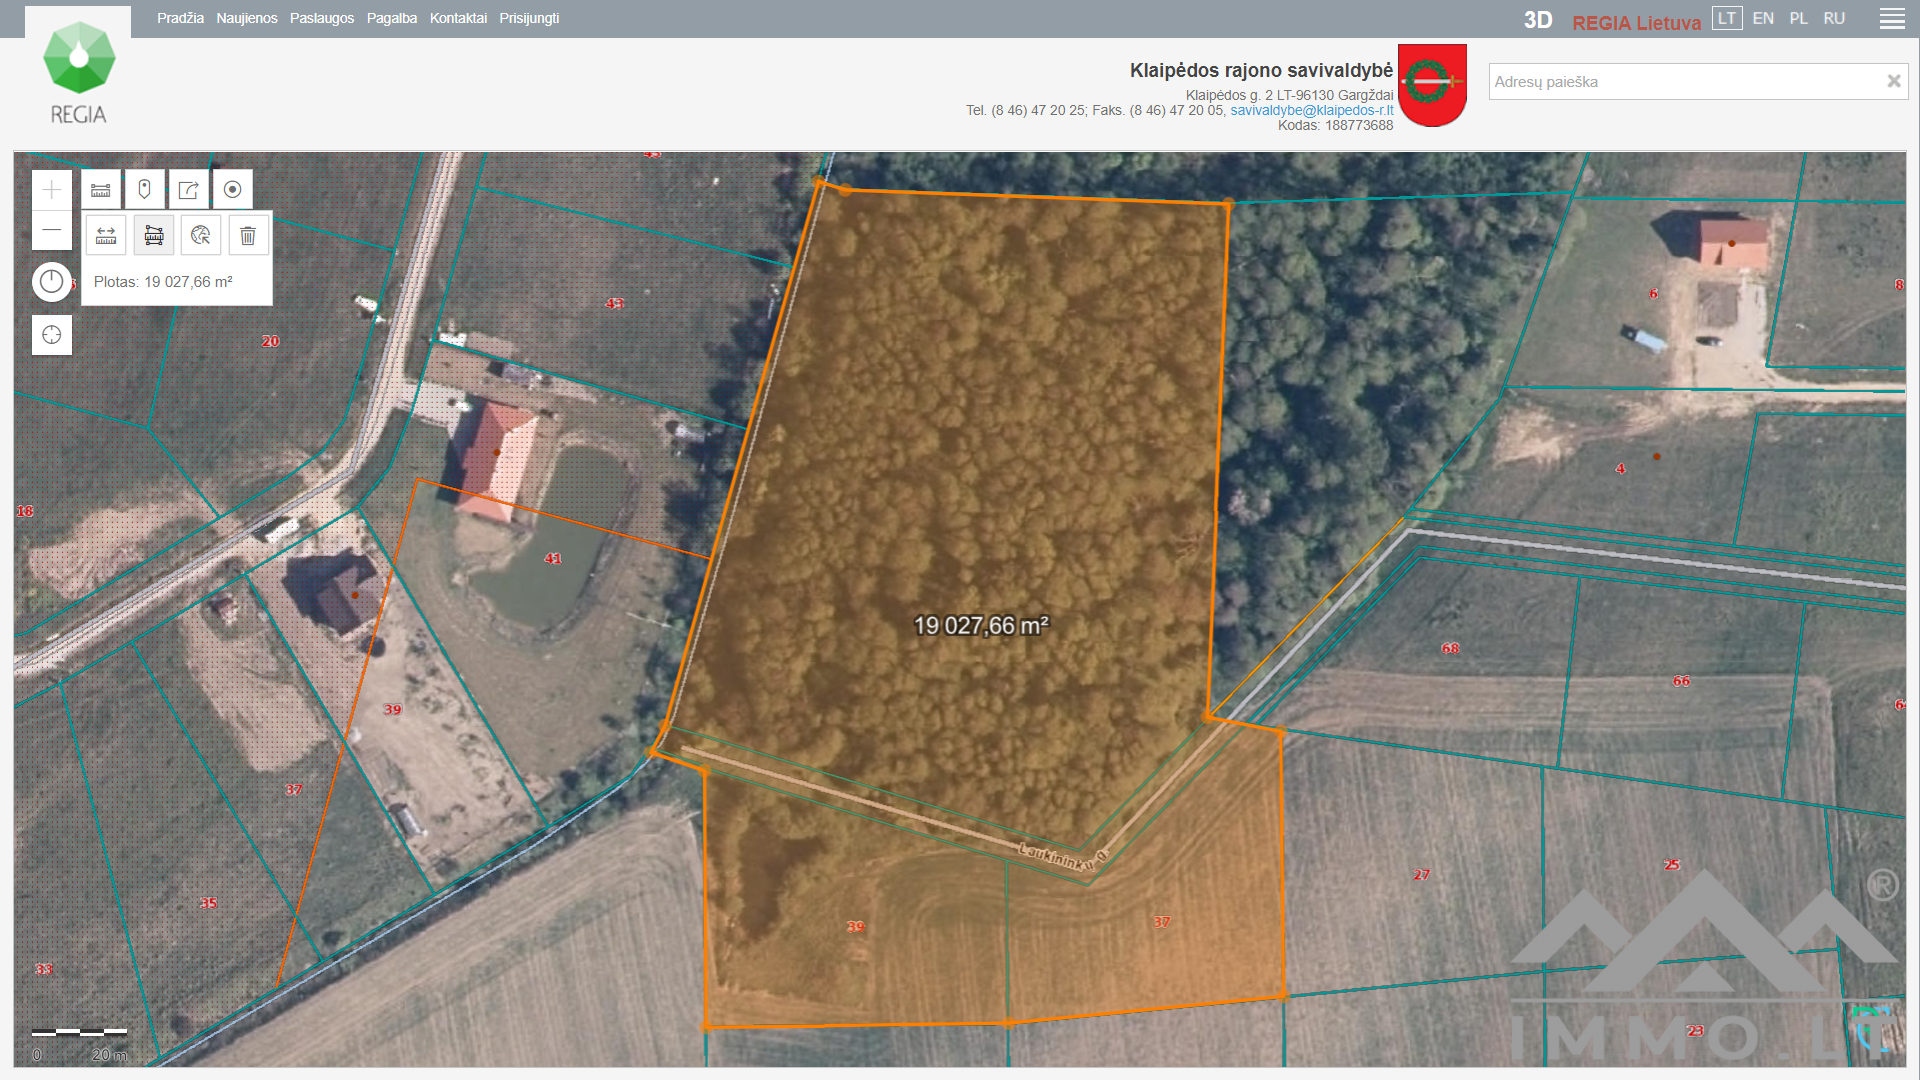The width and height of the screenshot is (1920, 1080).
Task: Reset map rotation with compass button
Action: click(x=52, y=282)
